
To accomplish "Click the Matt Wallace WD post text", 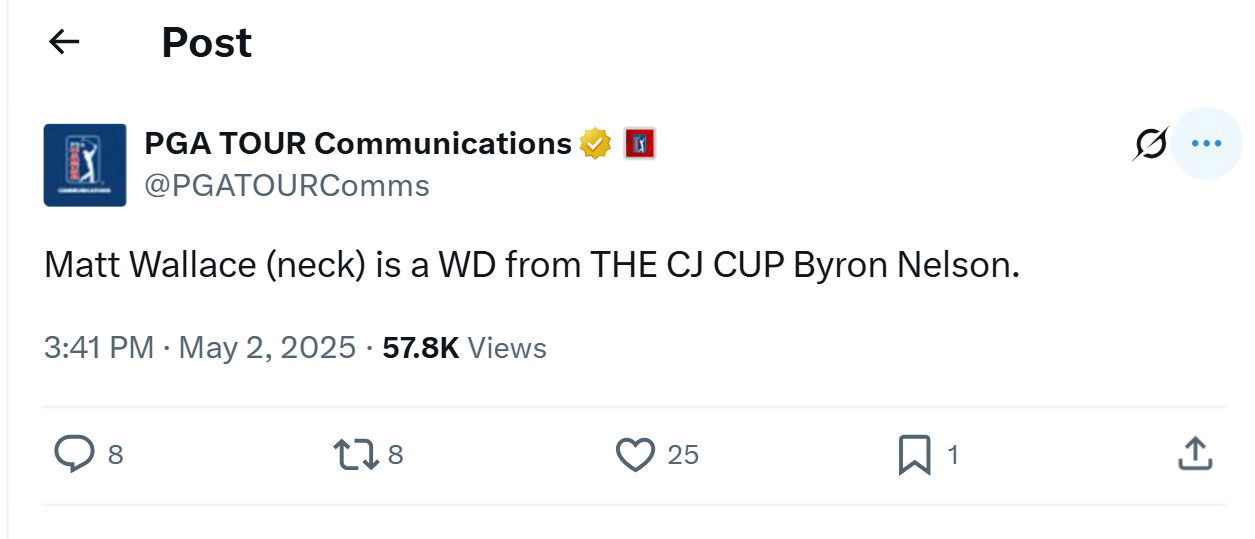I will 531,266.
